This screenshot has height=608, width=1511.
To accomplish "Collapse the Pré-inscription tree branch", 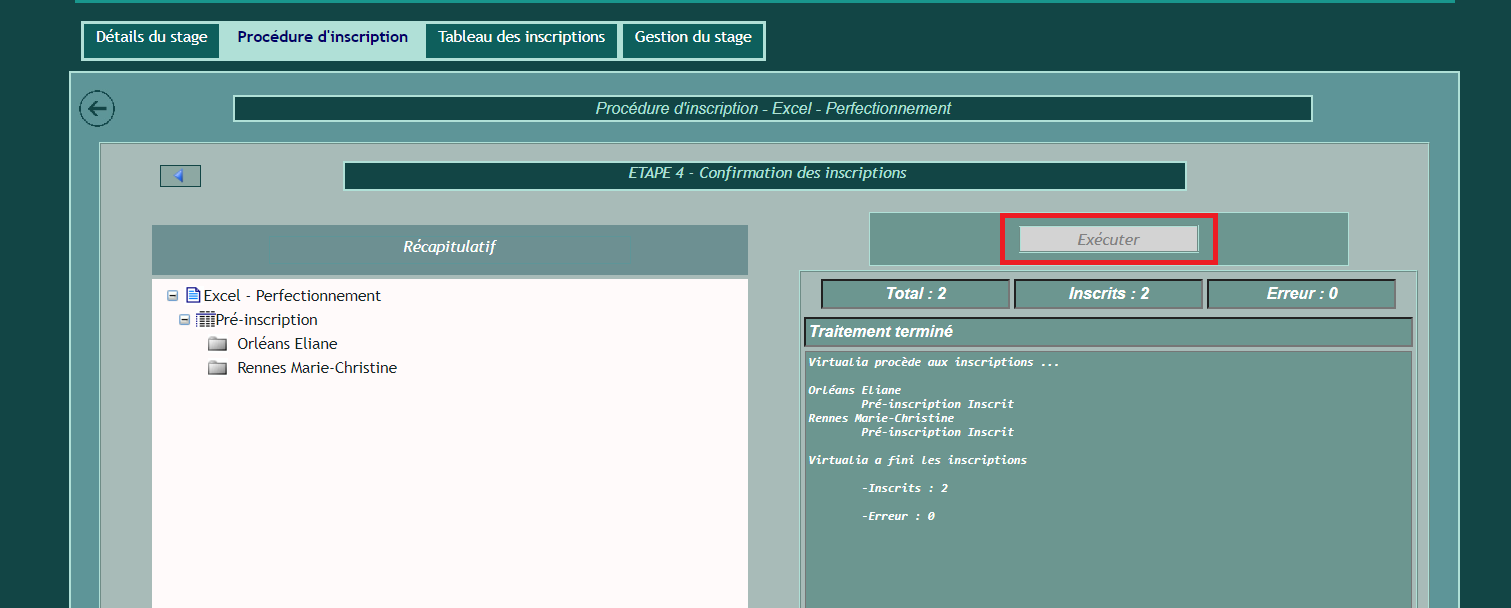I will (x=185, y=320).
